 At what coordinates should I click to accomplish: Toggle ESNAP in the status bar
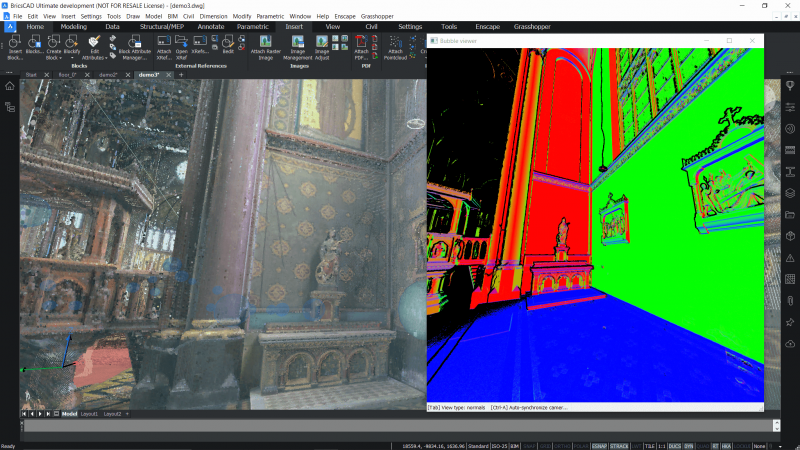pyautogui.click(x=599, y=446)
